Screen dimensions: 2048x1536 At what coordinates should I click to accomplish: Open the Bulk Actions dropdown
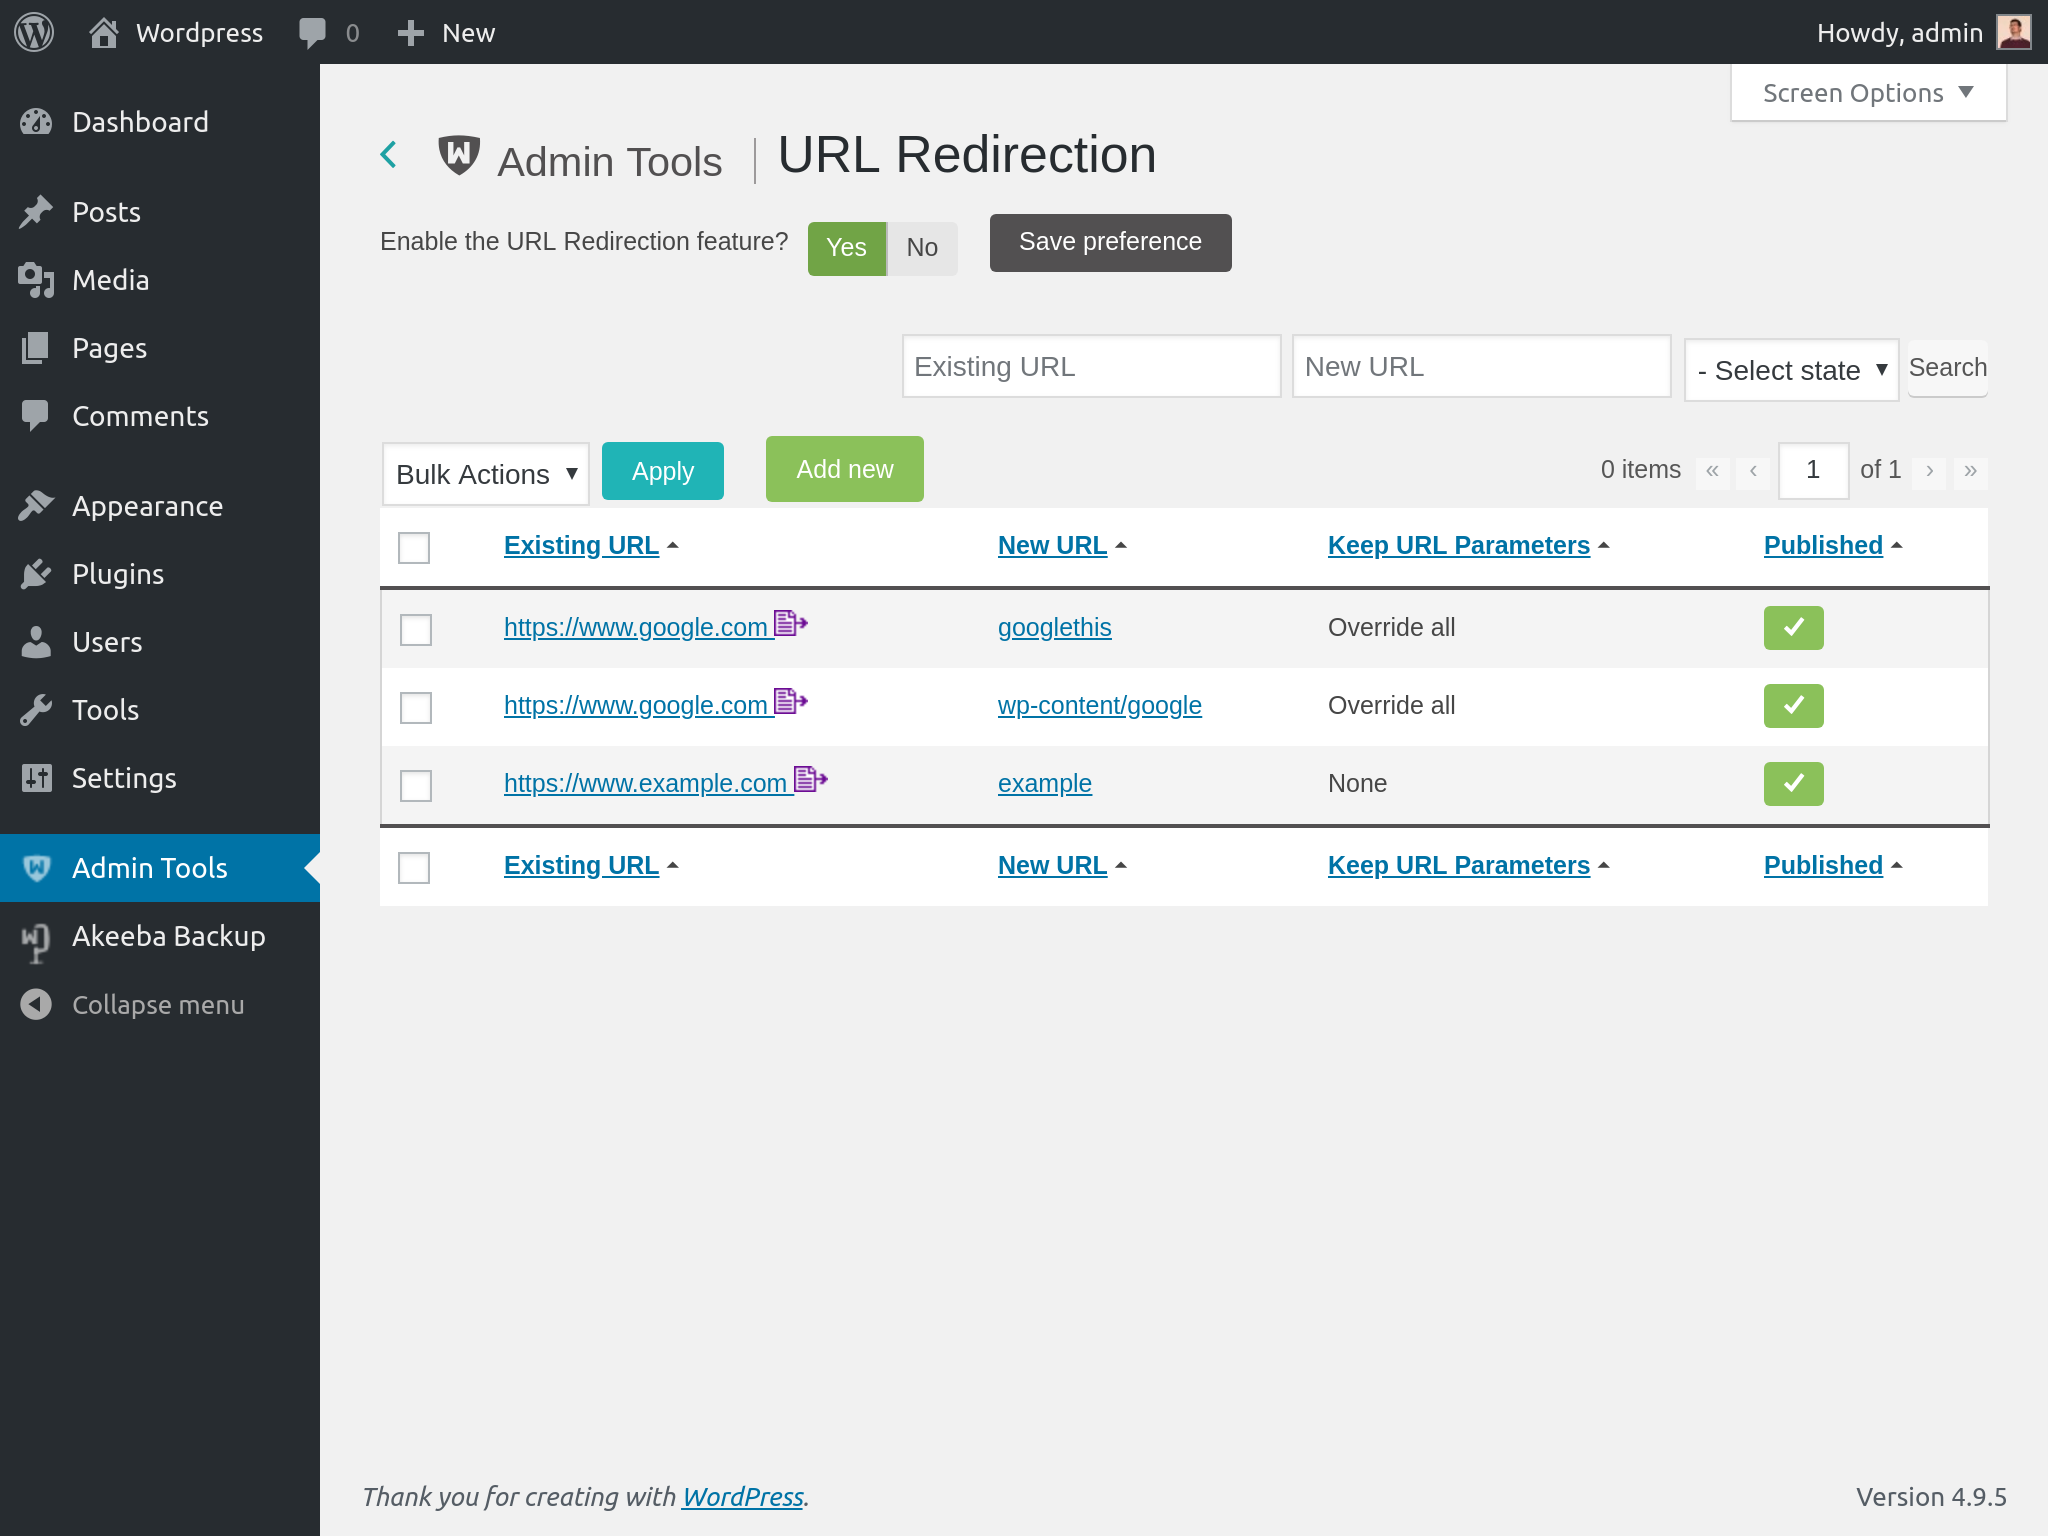(486, 473)
